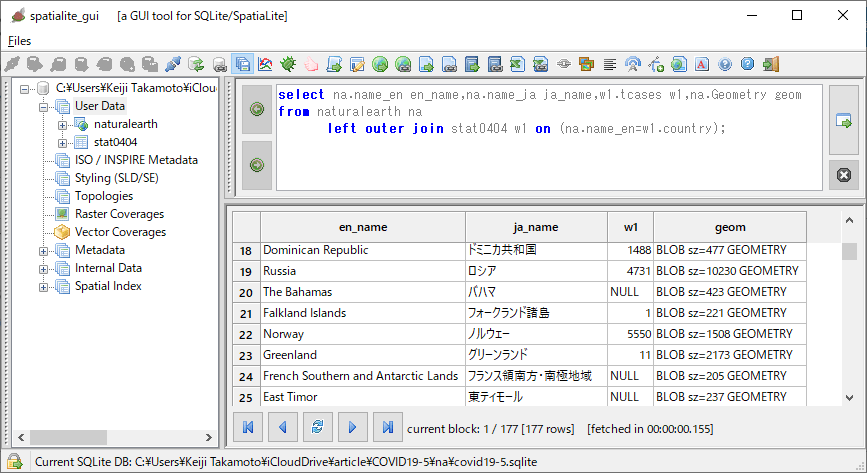This screenshot has width=867, height=473.
Task: Click the green bug check geometries icon
Action: 288,64
